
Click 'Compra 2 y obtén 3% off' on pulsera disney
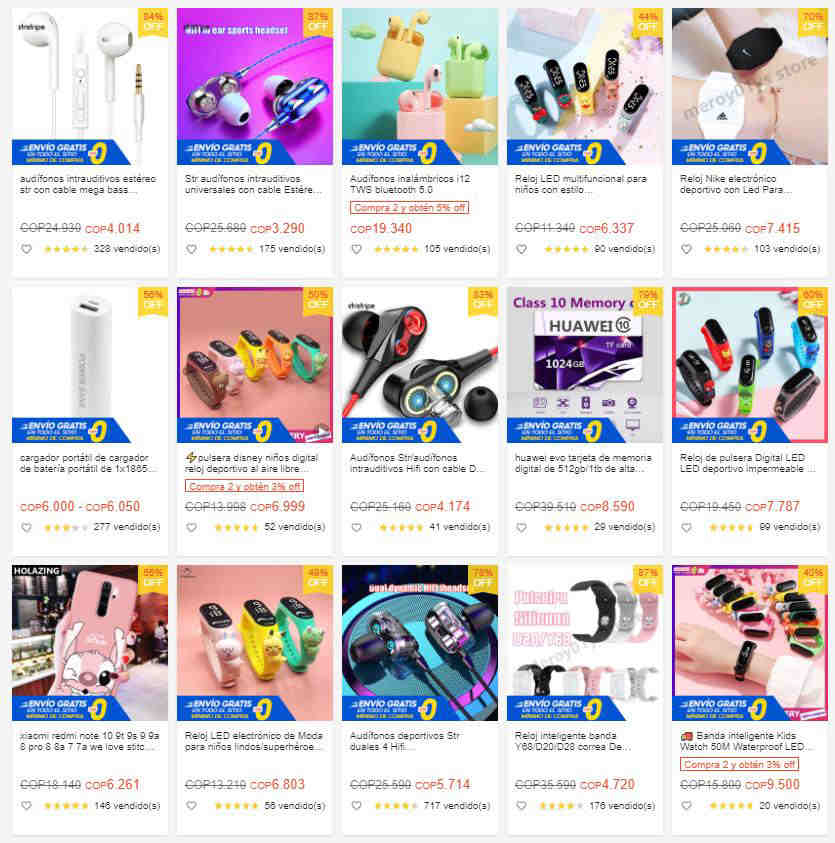point(244,486)
